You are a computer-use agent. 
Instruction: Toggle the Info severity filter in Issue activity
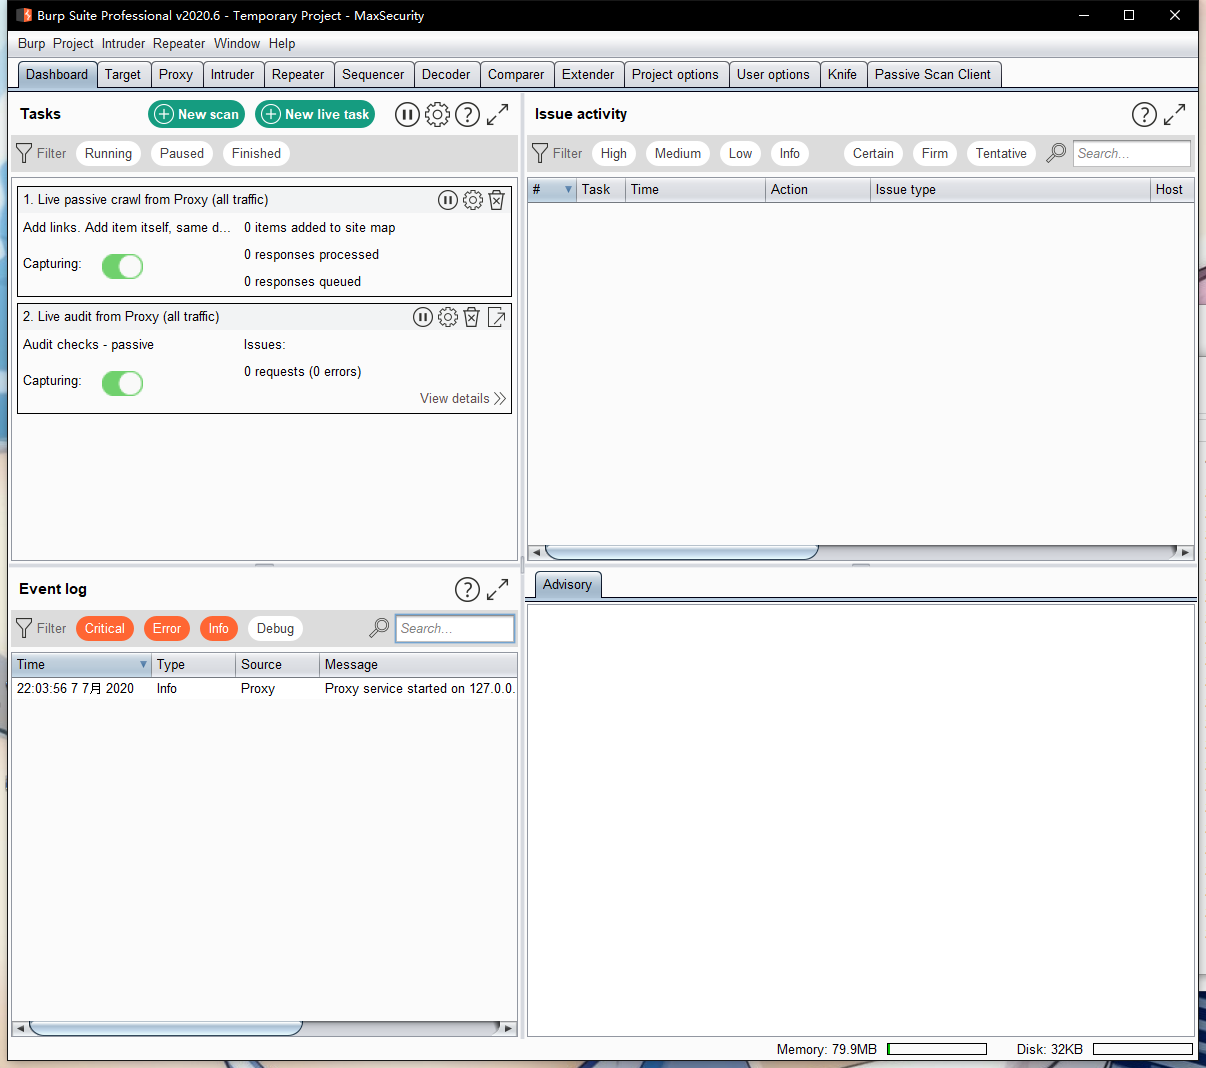click(790, 153)
